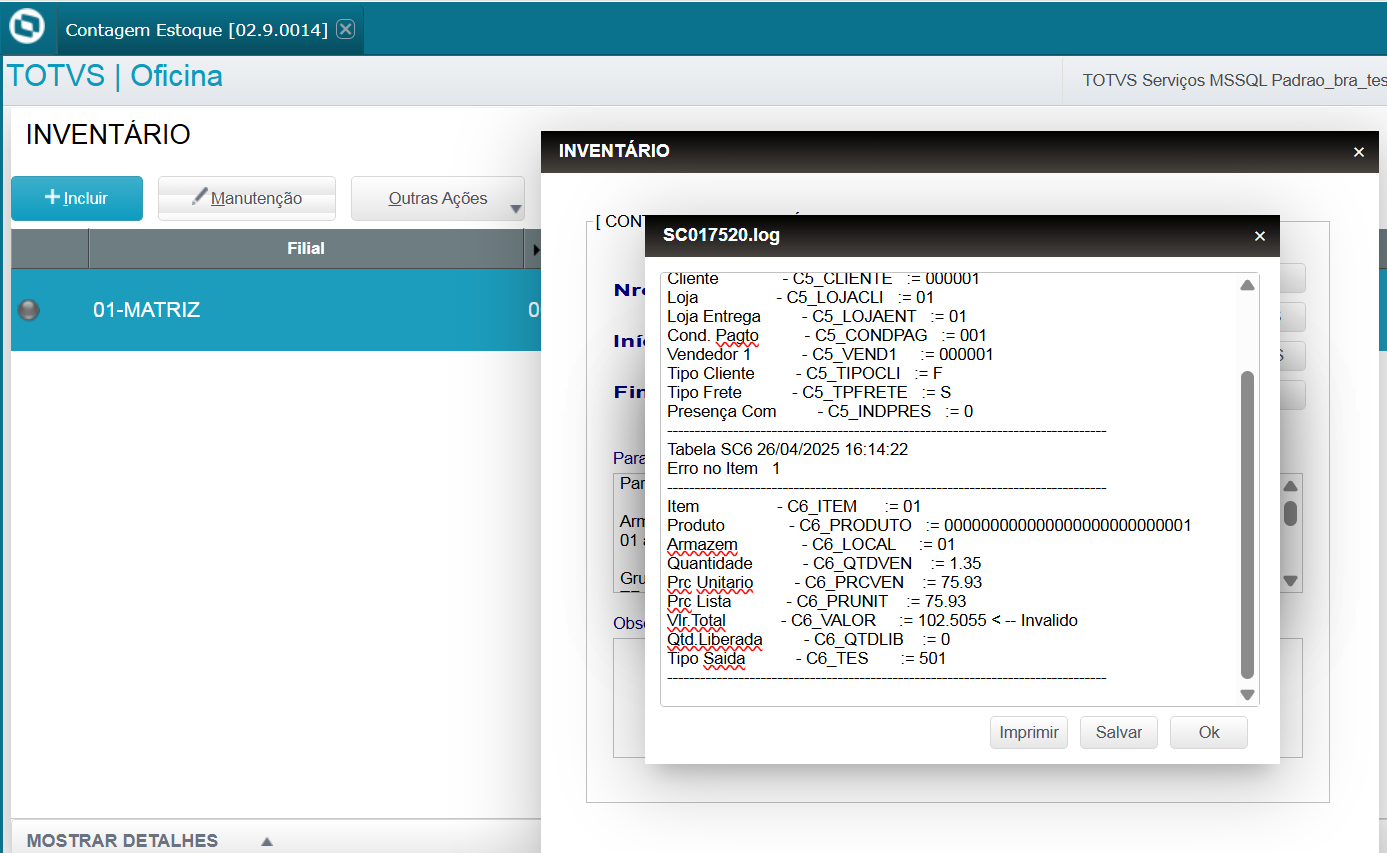Screen dimensions: 1387x853
Task: Click the log scrollbar up arrow
Action: coord(1247,286)
